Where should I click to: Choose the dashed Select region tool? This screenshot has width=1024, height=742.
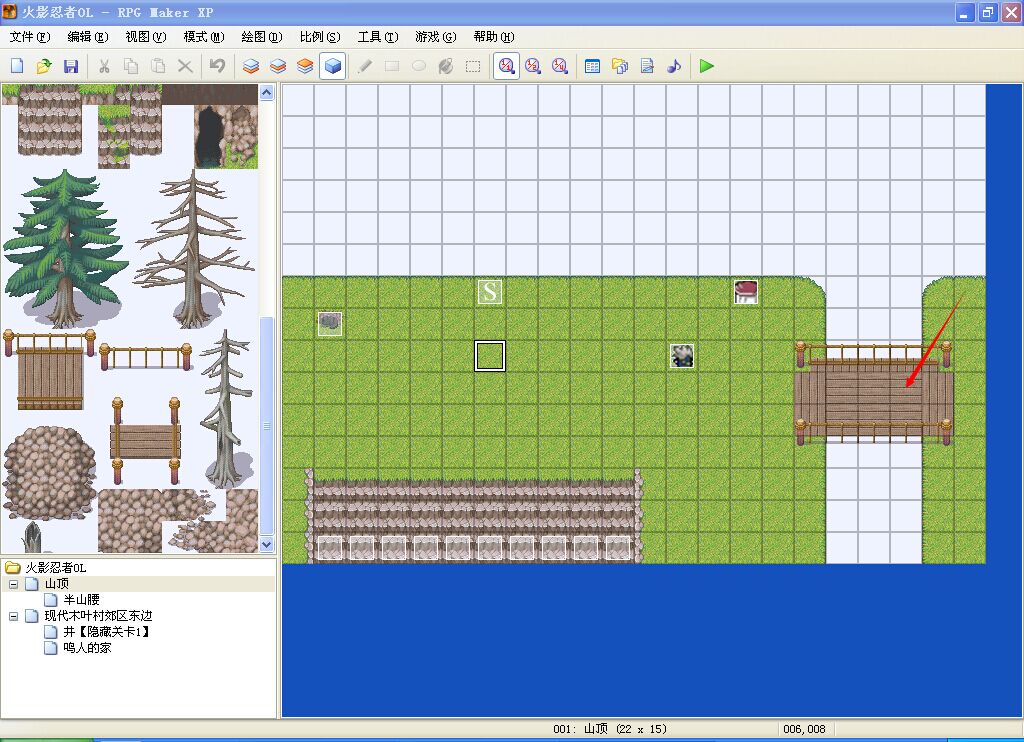(x=473, y=66)
